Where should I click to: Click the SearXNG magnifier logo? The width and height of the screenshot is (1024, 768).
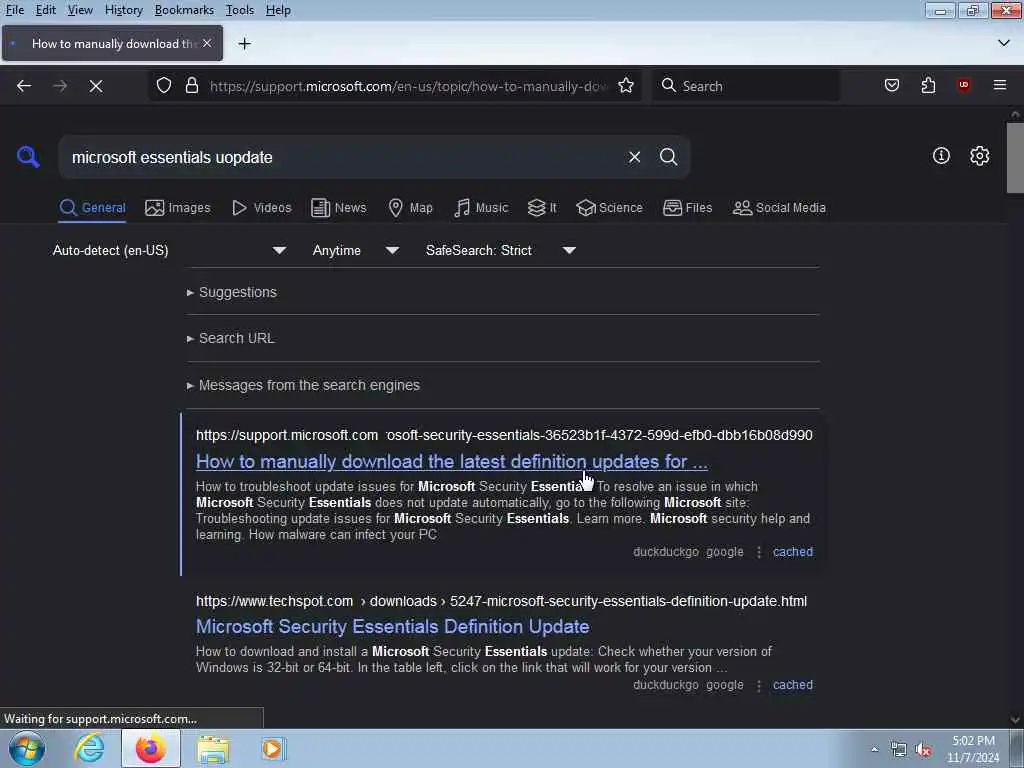[28, 157]
